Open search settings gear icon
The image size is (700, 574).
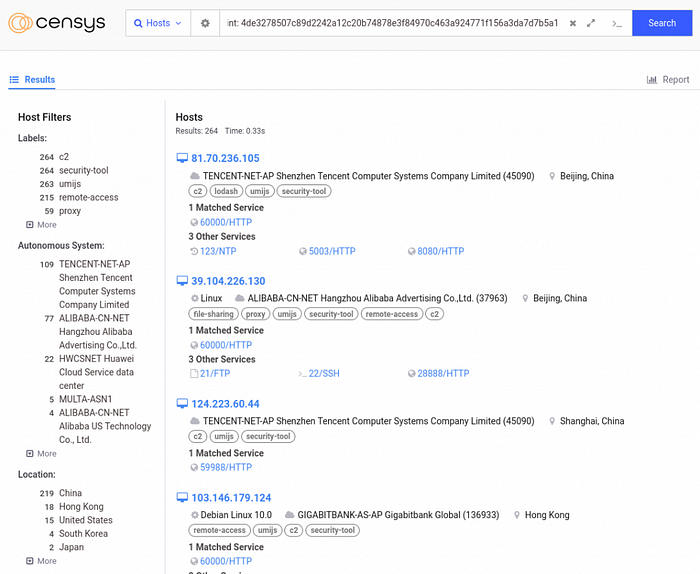tap(205, 23)
